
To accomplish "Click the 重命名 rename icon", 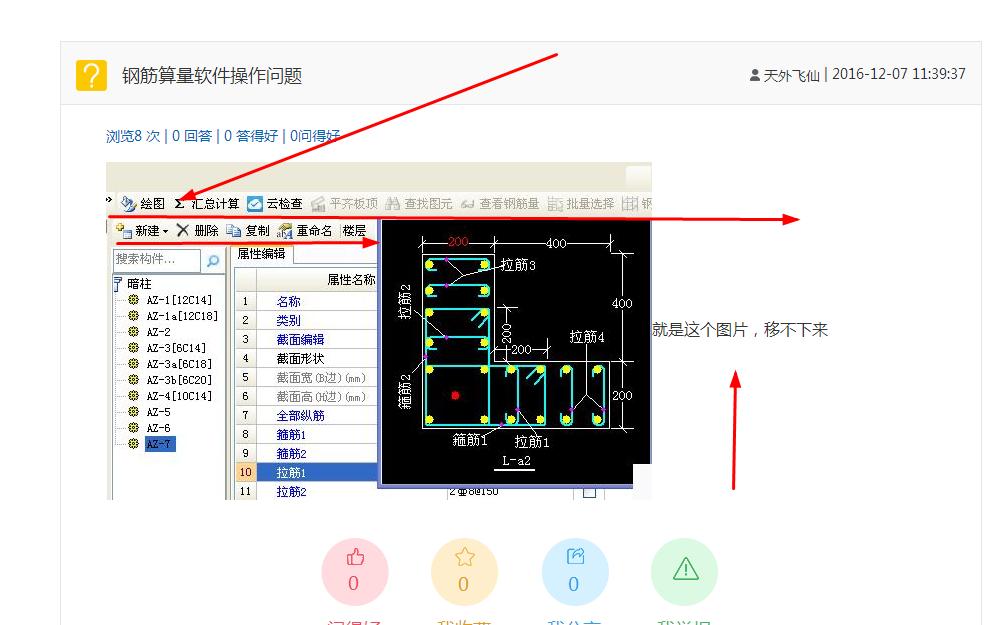I will pyautogui.click(x=284, y=231).
